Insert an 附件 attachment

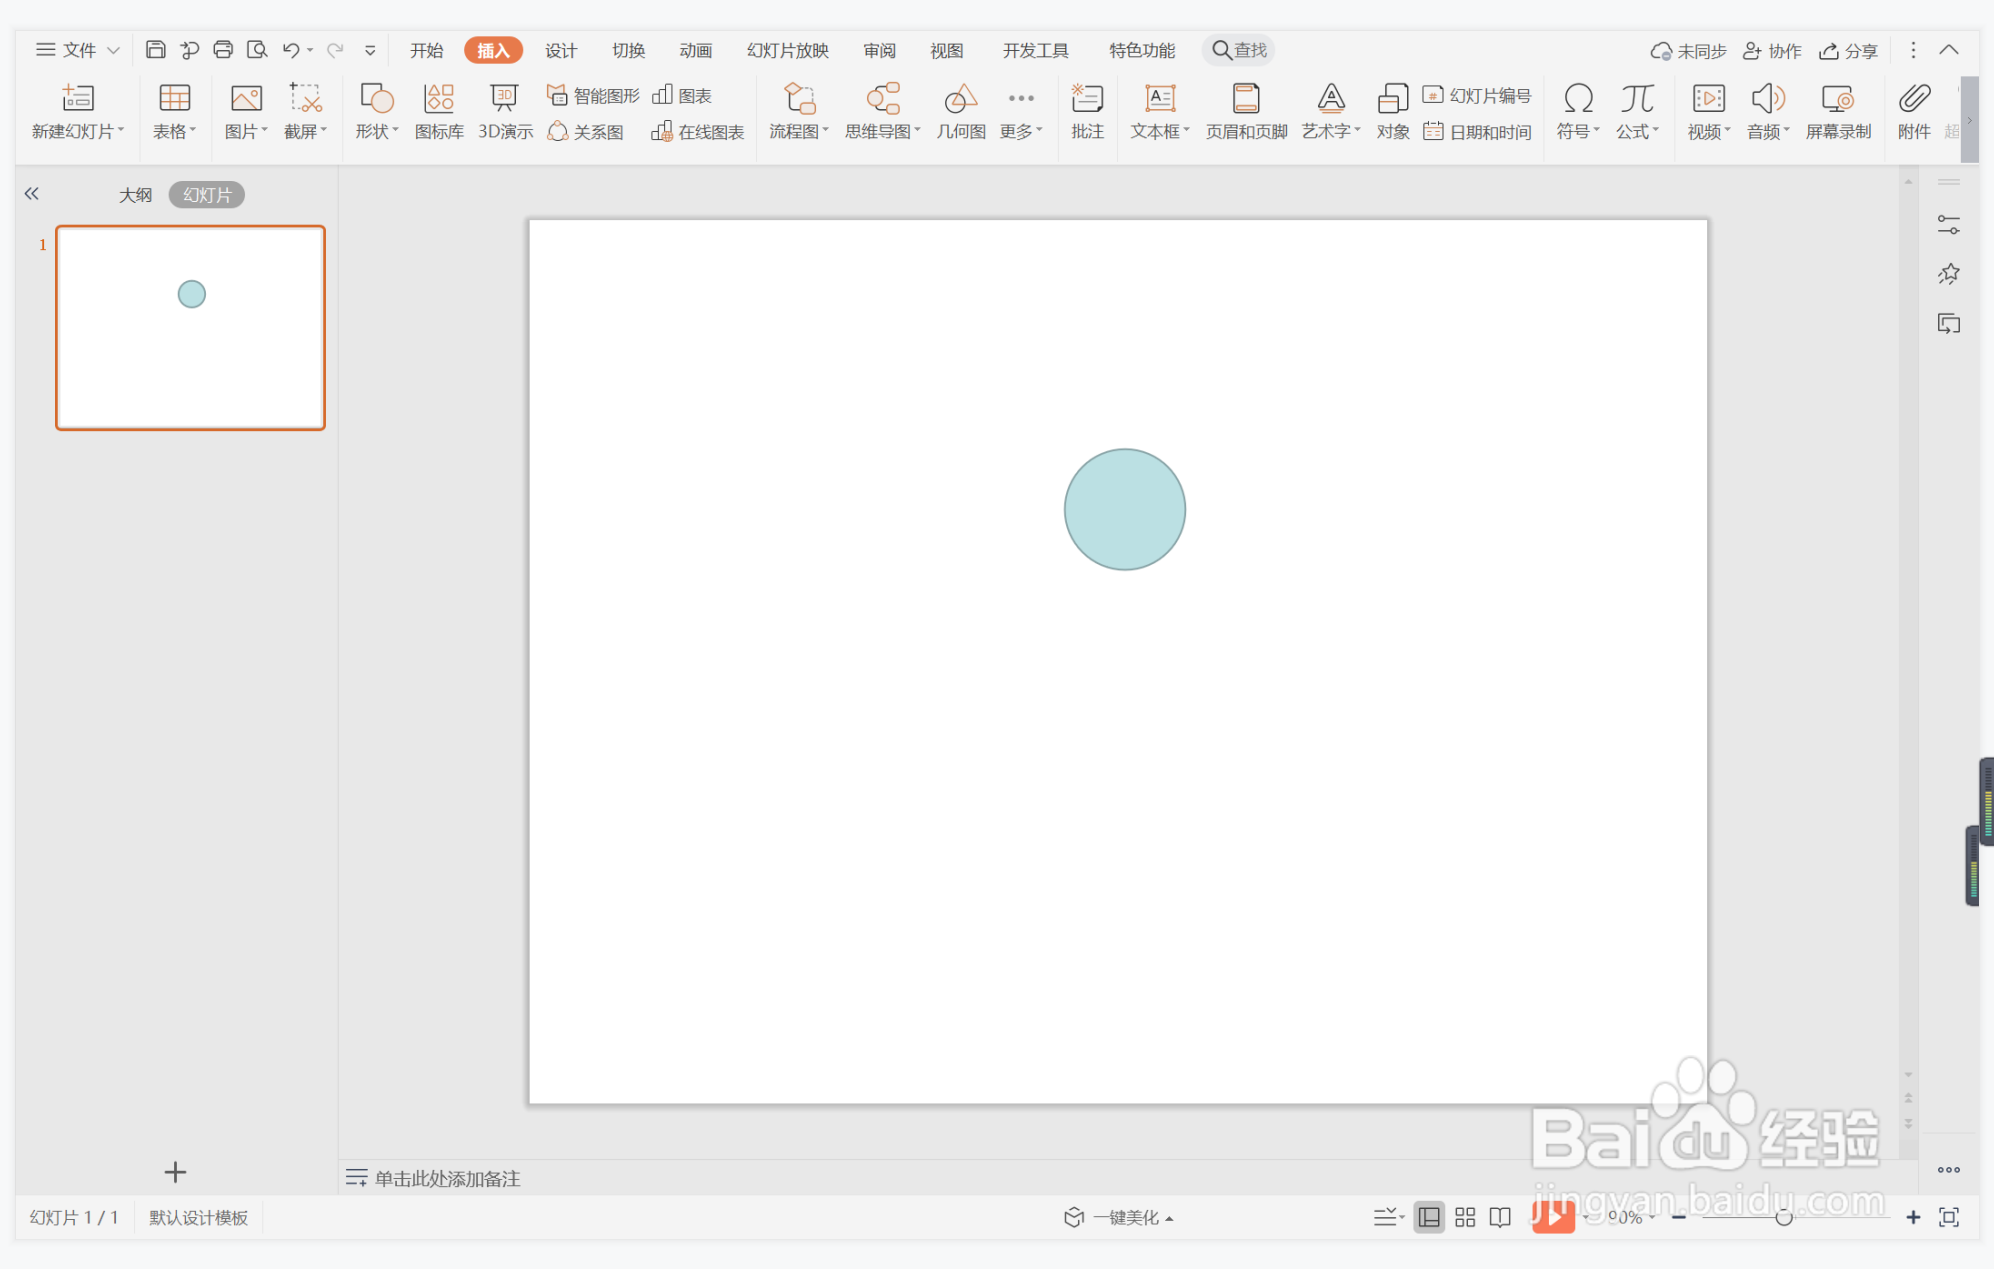coord(1914,111)
